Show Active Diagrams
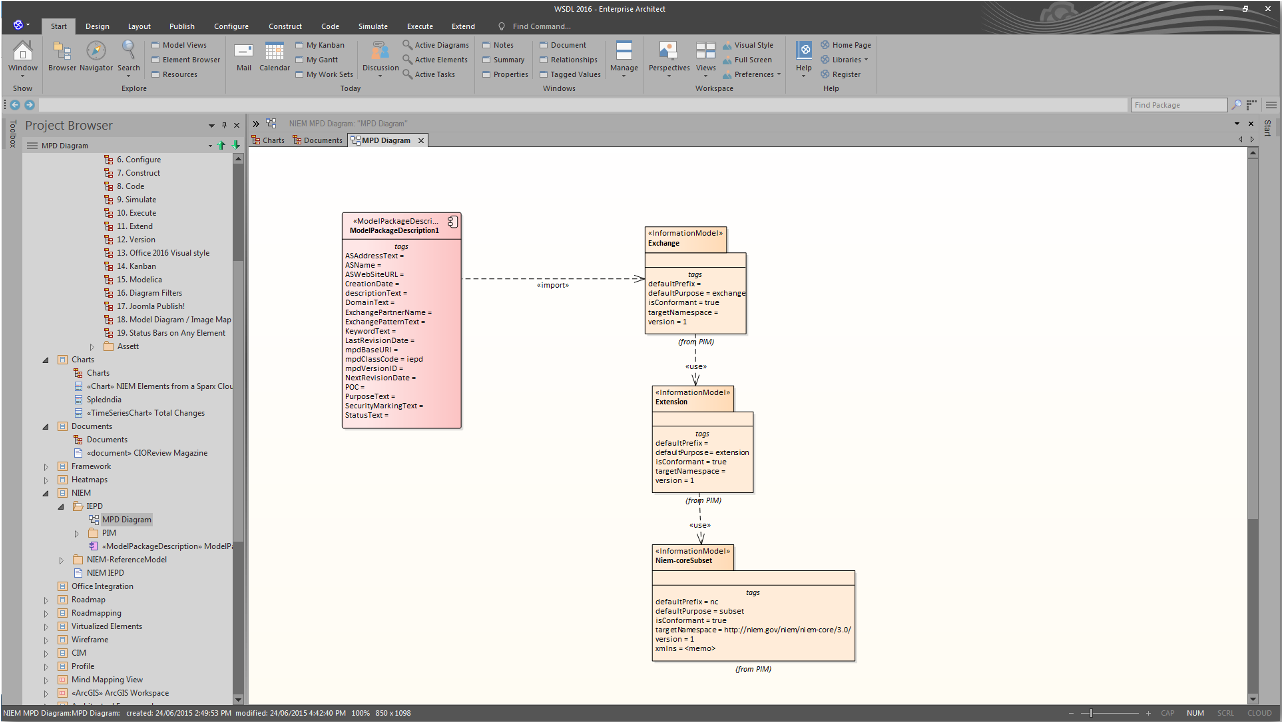The height and width of the screenshot is (722, 1282). 435,45
